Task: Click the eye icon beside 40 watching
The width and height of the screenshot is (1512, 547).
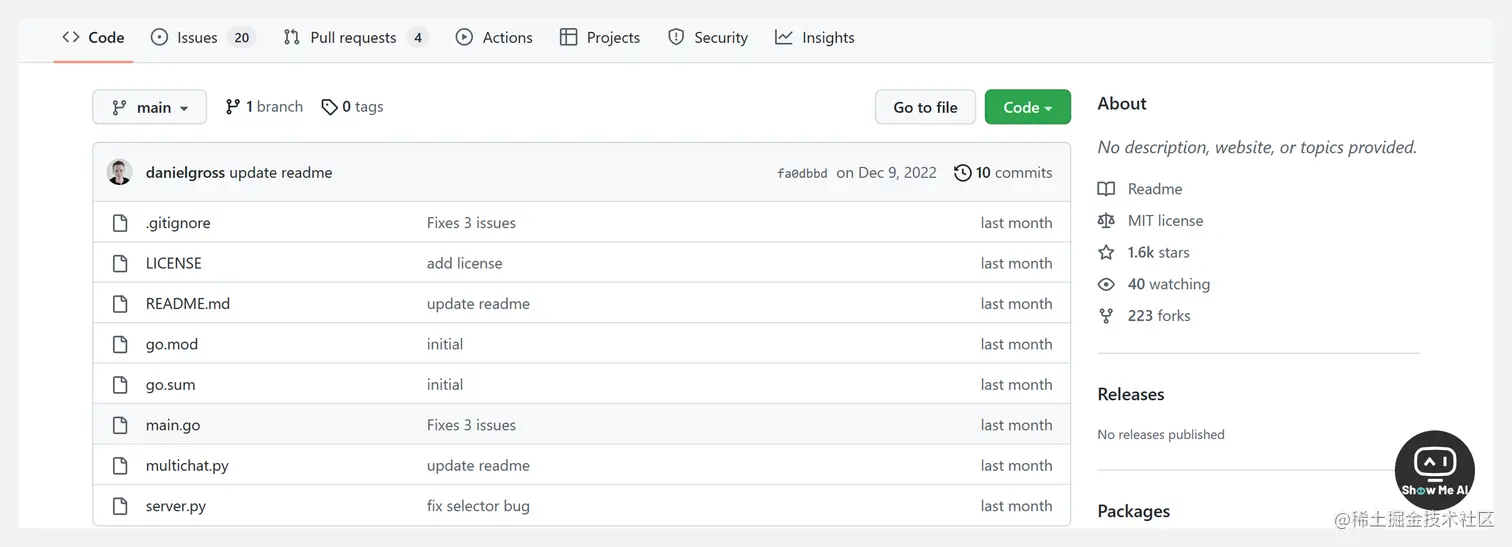Action: (x=1106, y=284)
